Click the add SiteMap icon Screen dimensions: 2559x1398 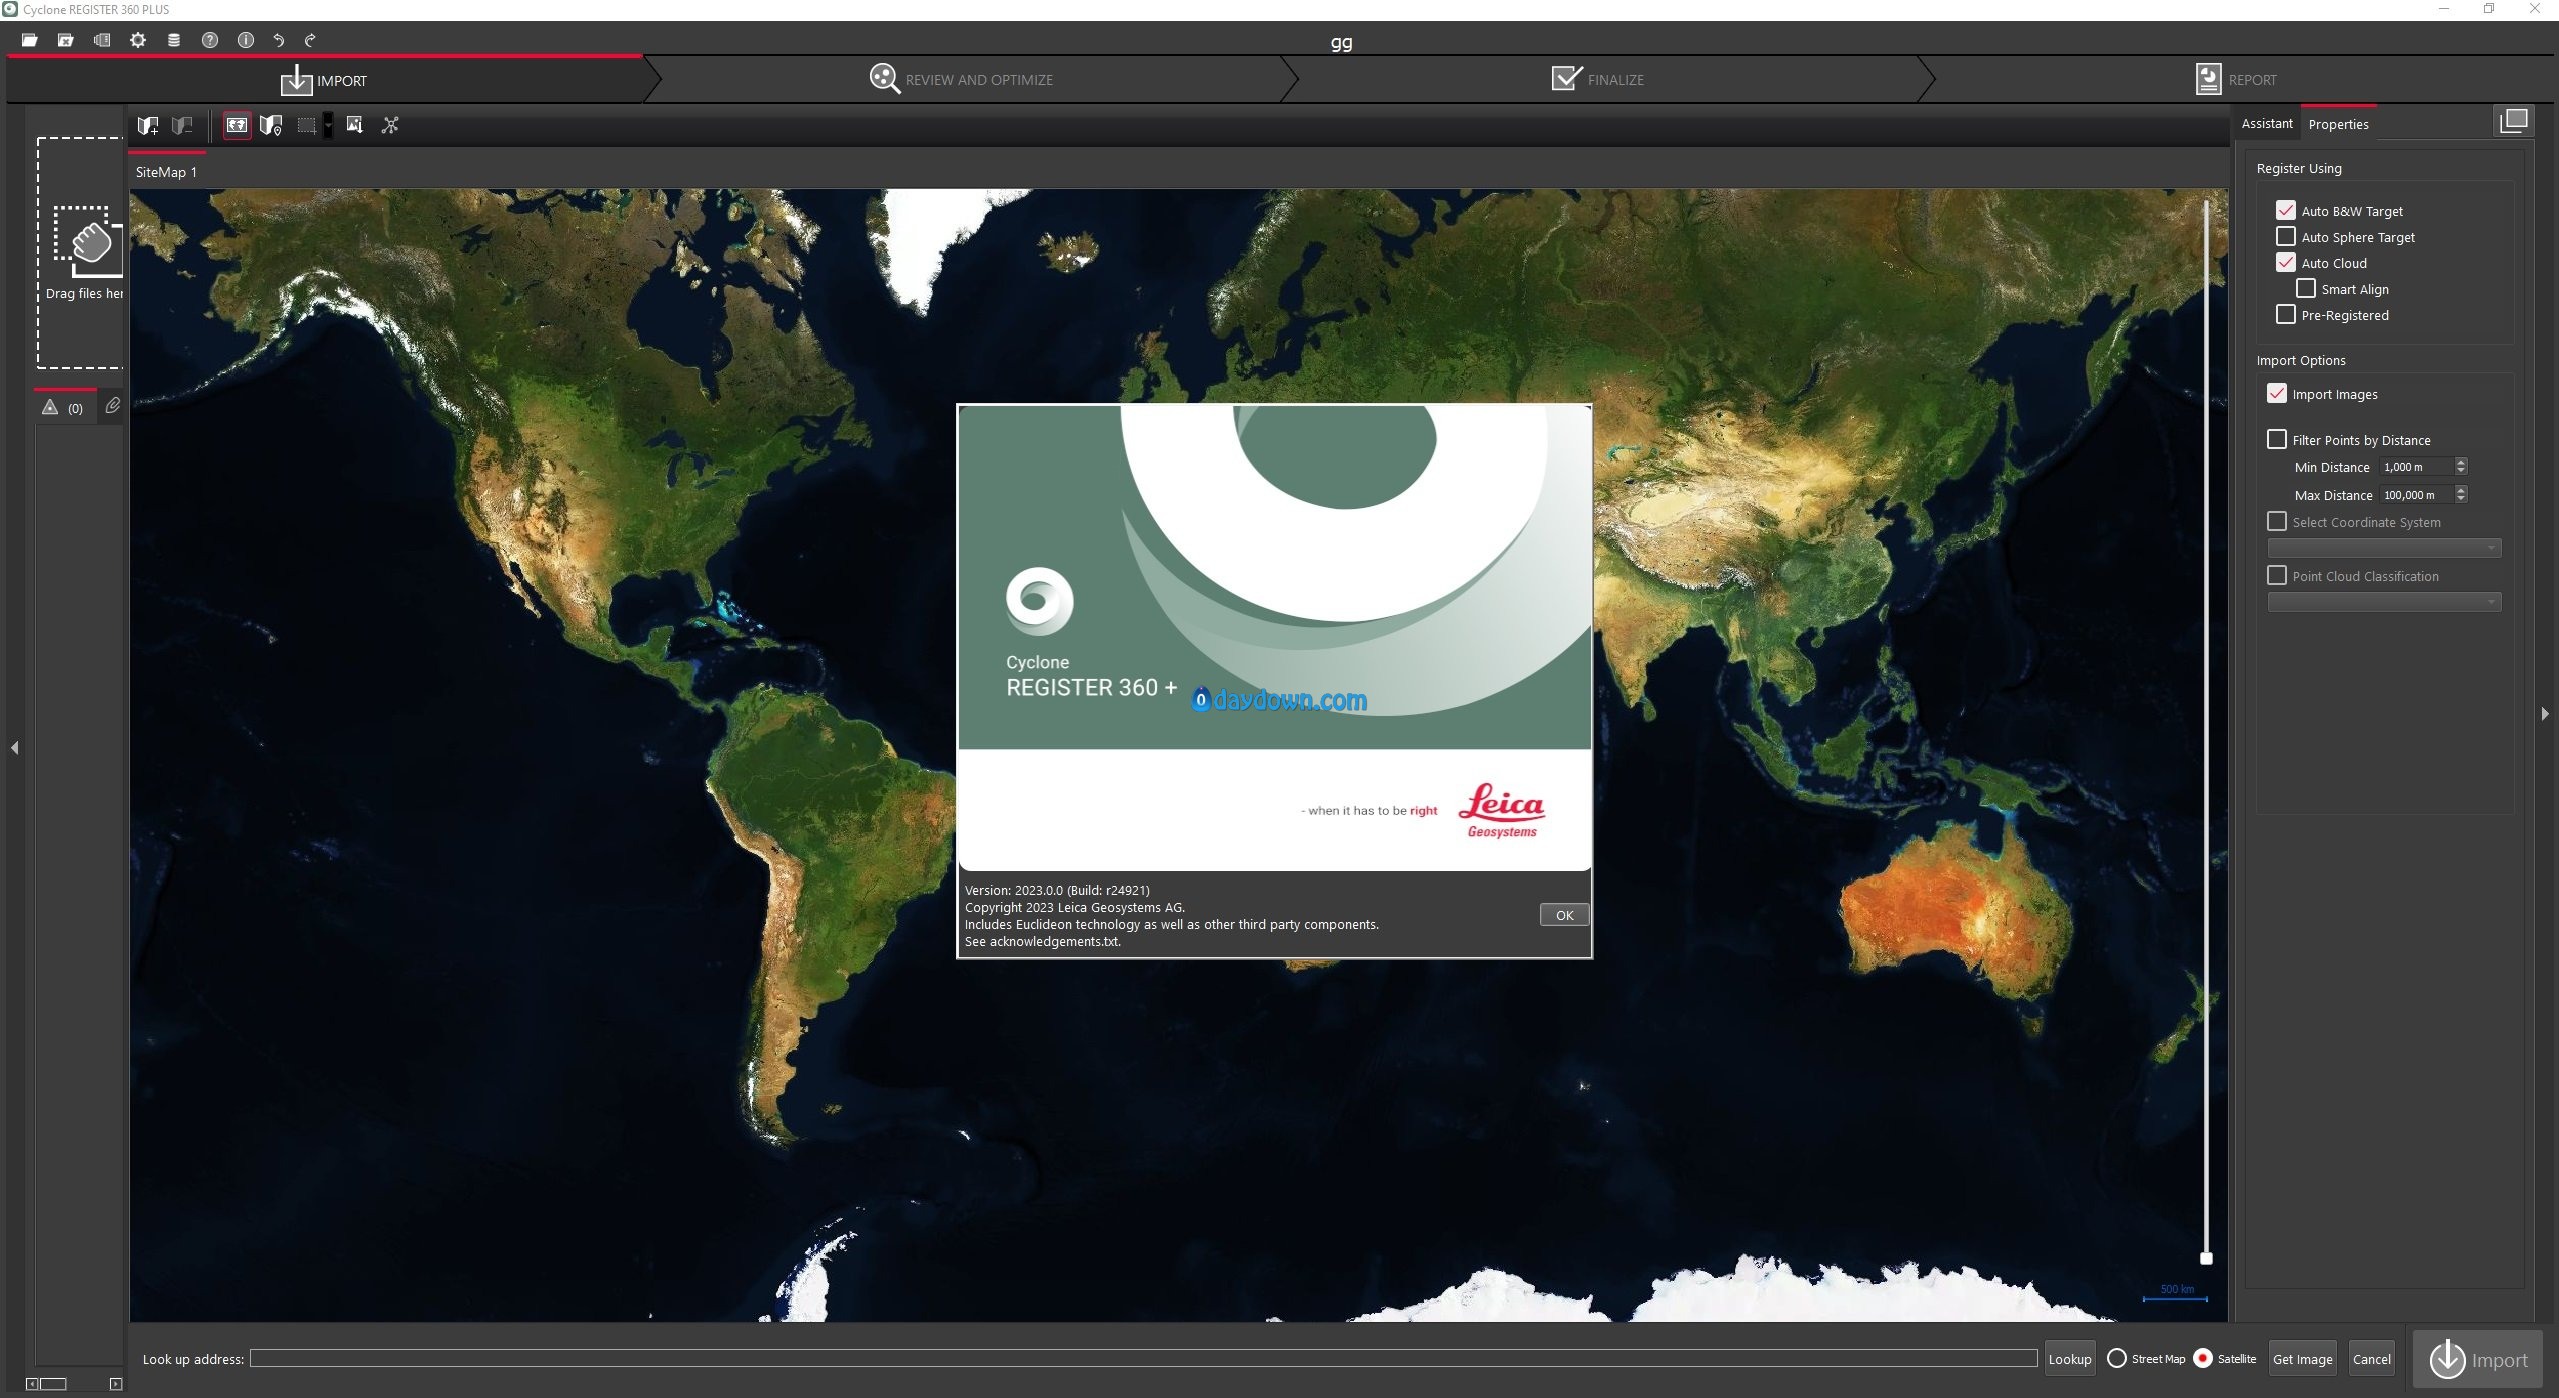click(x=148, y=125)
